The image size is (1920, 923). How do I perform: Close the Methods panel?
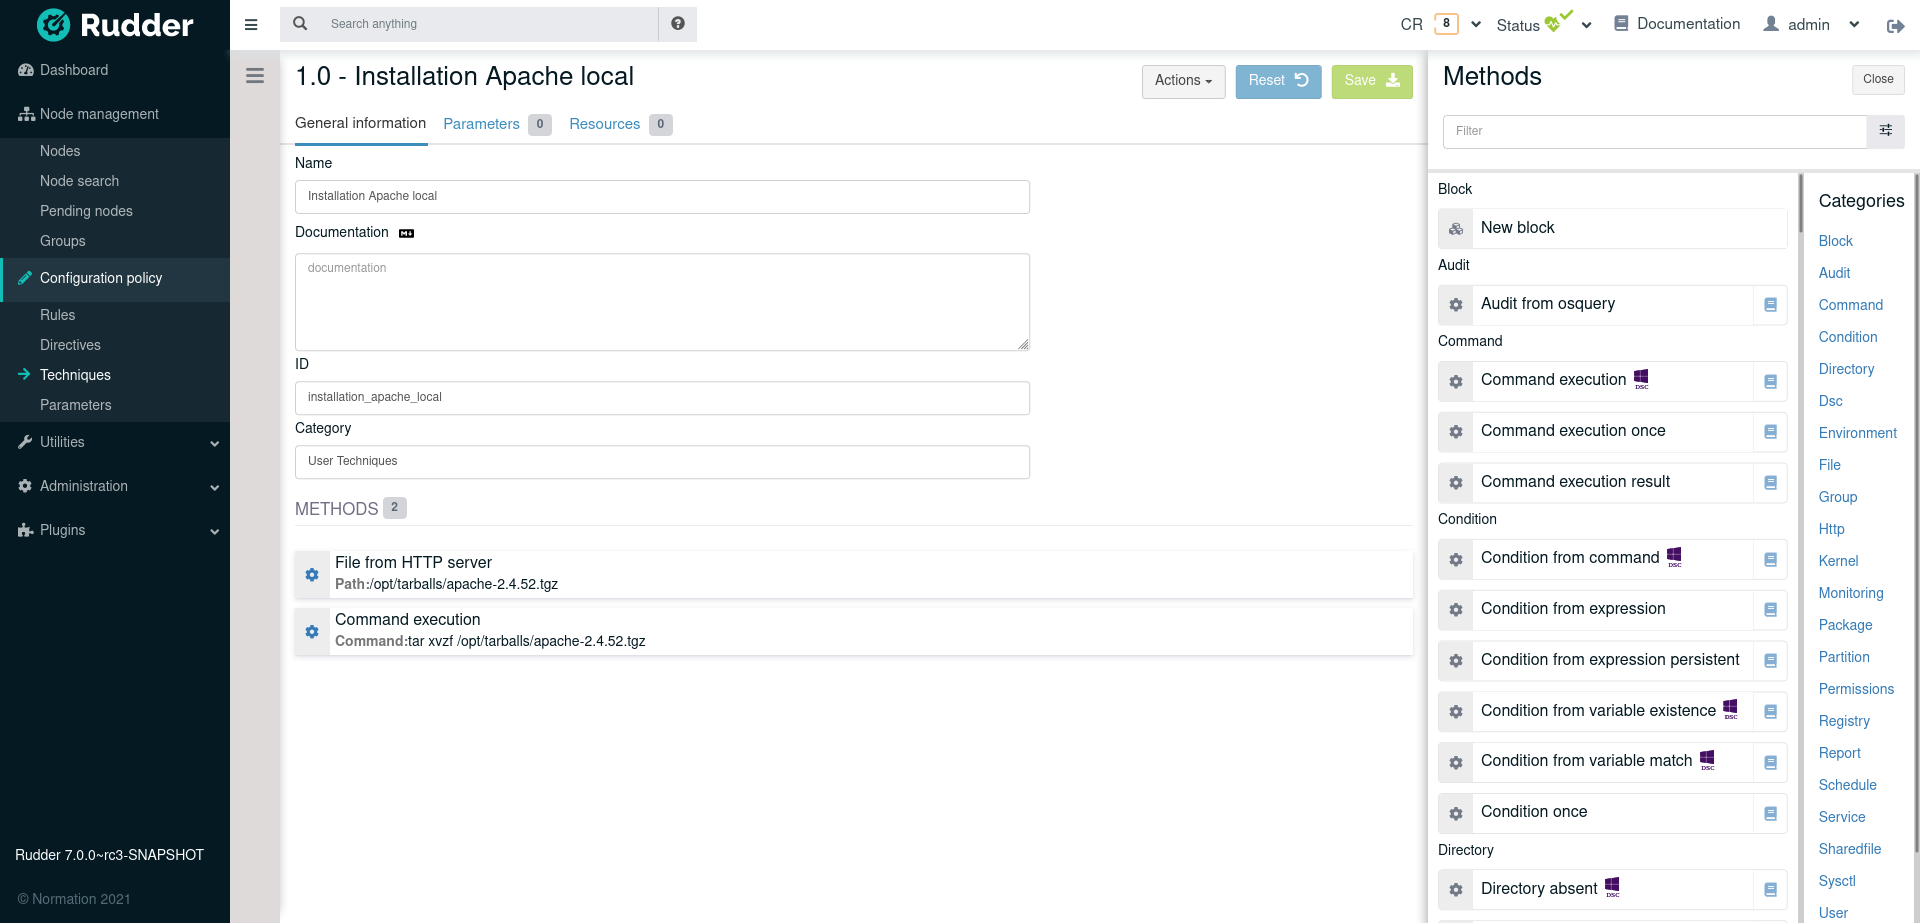(x=1877, y=79)
